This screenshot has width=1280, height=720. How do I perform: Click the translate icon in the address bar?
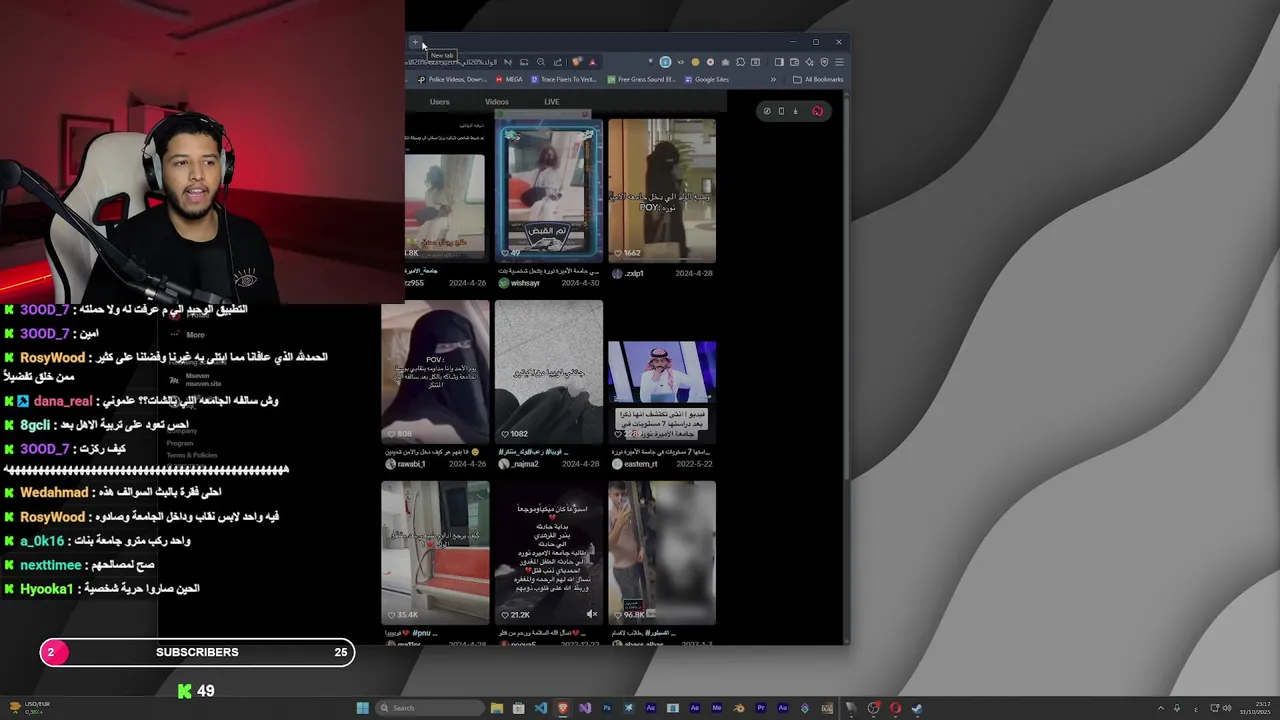pyautogui.click(x=507, y=62)
